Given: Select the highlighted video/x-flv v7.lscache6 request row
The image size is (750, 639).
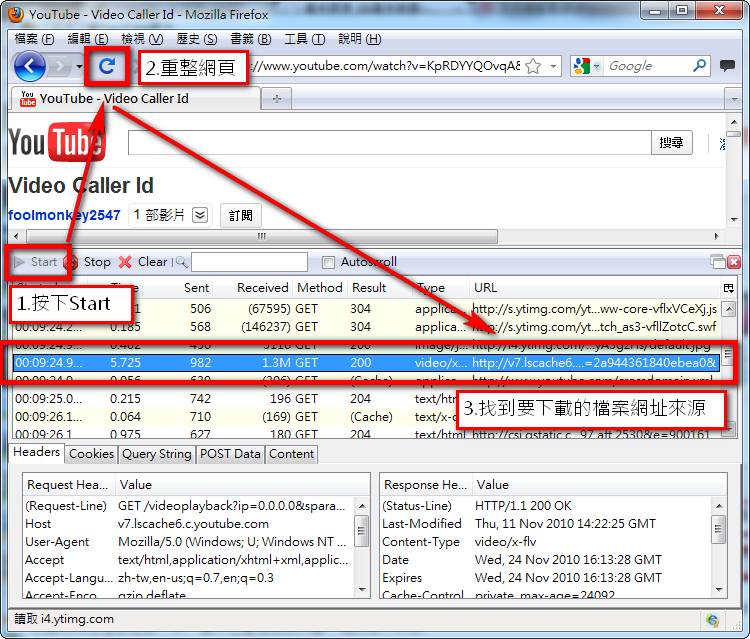Looking at the screenshot, I should pyautogui.click(x=366, y=363).
